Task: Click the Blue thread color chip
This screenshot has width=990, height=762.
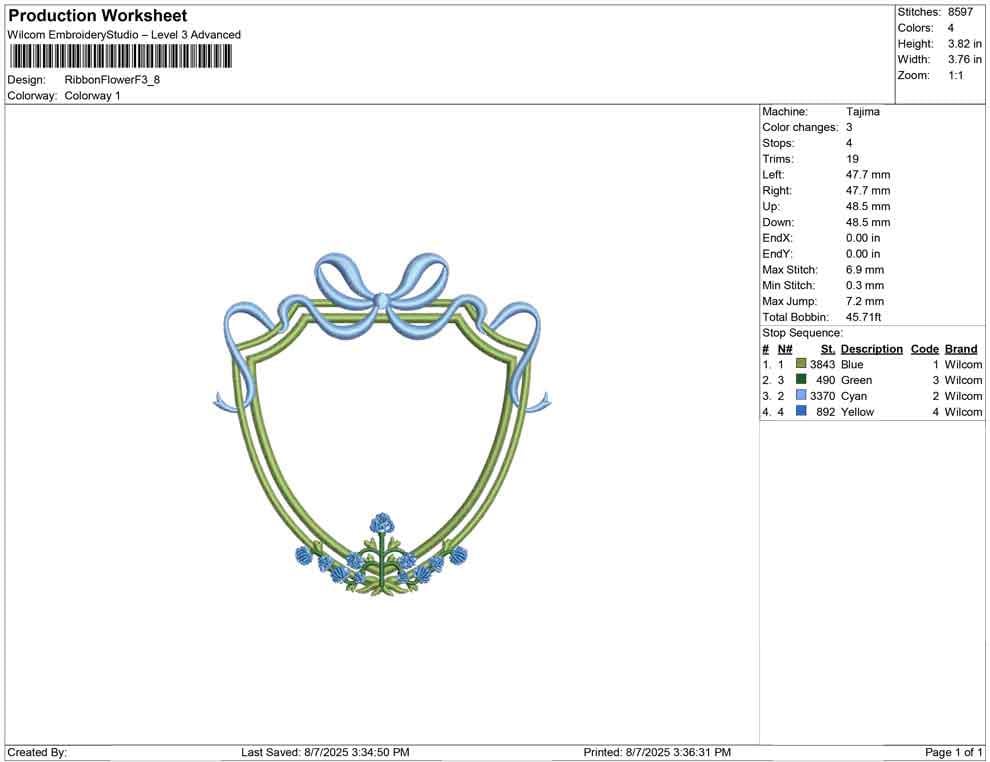Action: [x=799, y=364]
